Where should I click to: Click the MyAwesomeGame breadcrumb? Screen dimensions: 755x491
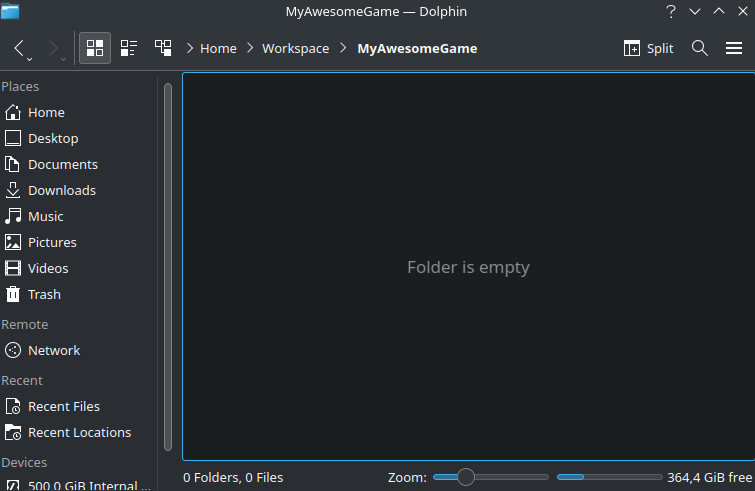(x=417, y=48)
